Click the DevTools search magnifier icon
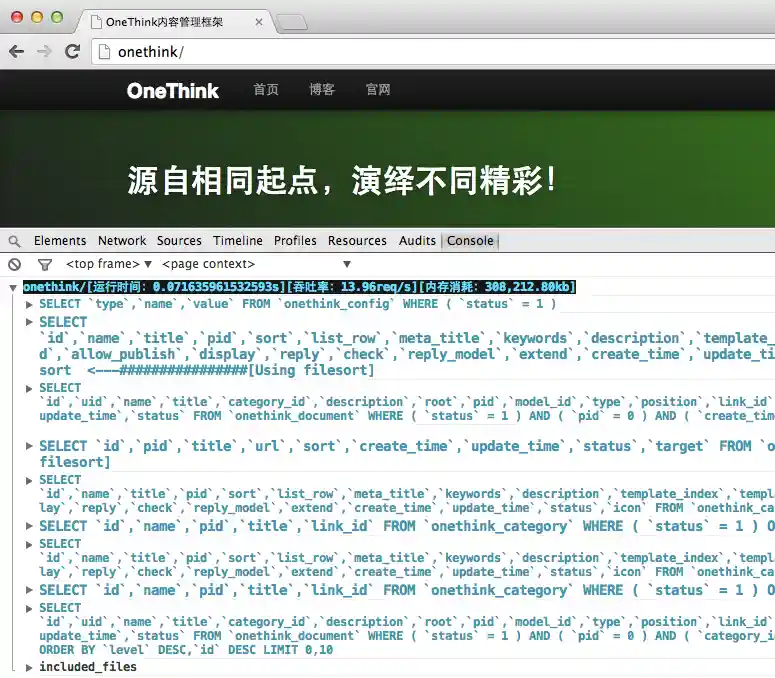The height and width of the screenshot is (678, 775). tap(15, 241)
